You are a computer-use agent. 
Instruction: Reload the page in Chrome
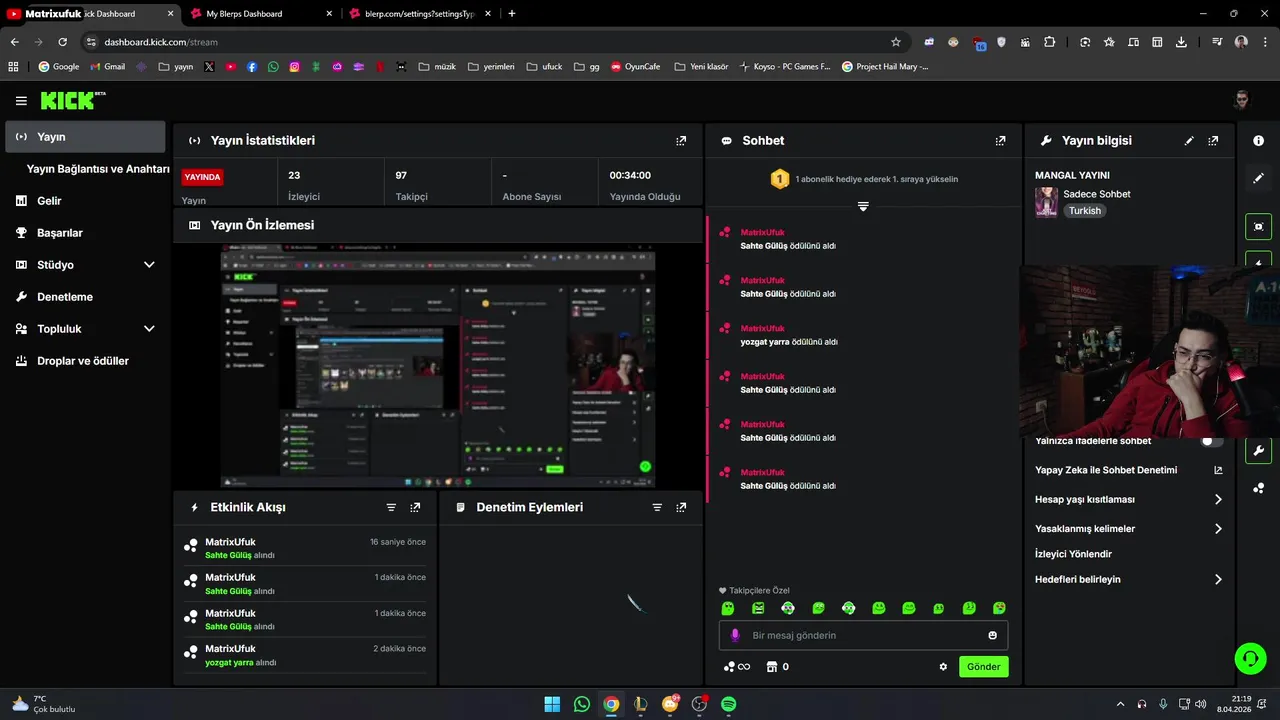click(x=62, y=42)
